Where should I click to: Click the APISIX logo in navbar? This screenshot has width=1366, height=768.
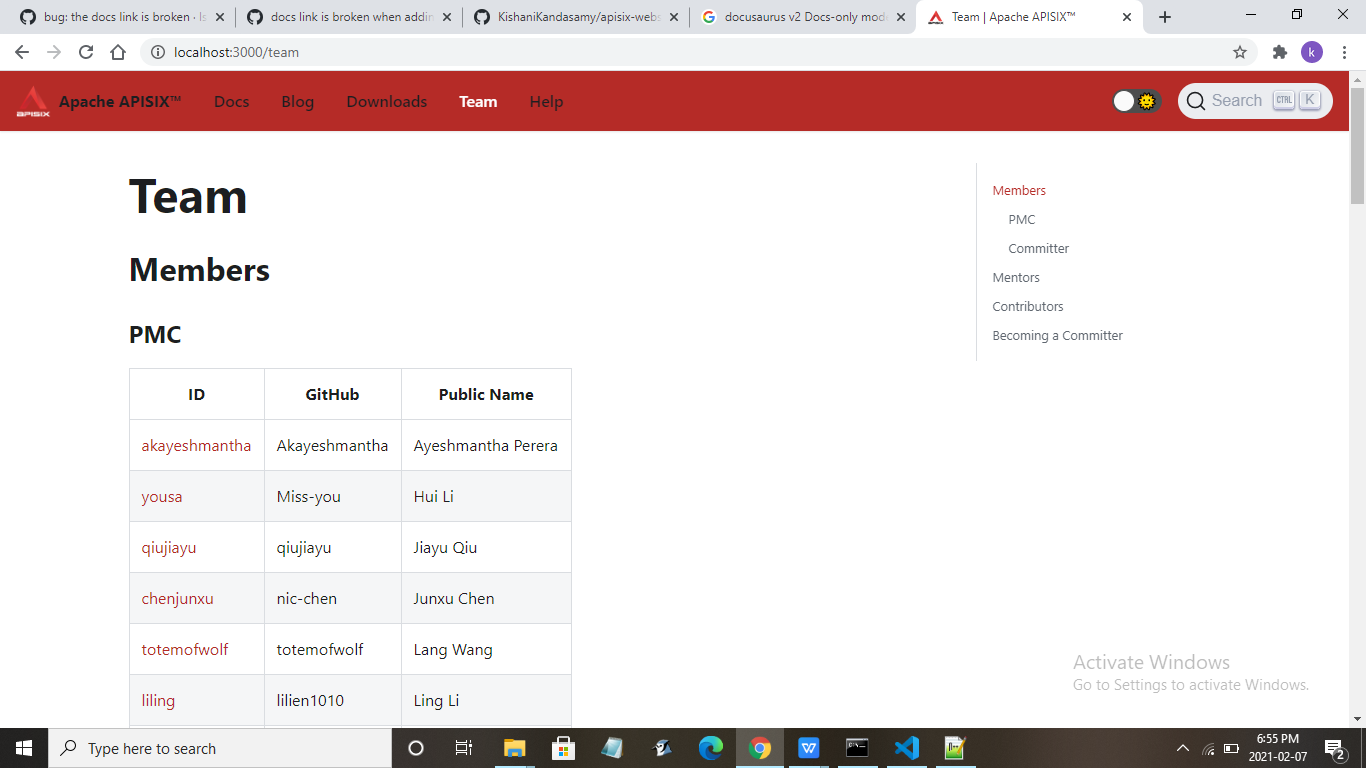click(33, 101)
